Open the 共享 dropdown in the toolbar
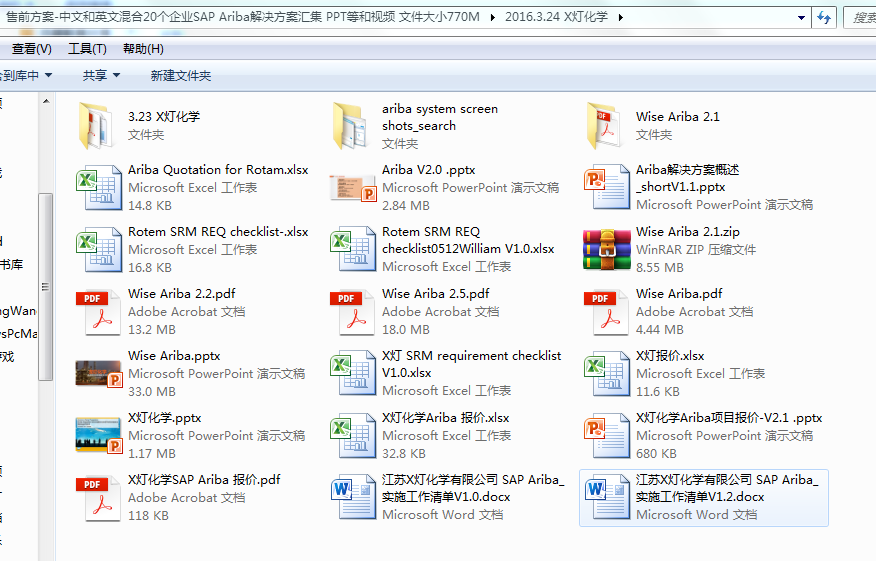876x561 pixels. (101, 75)
